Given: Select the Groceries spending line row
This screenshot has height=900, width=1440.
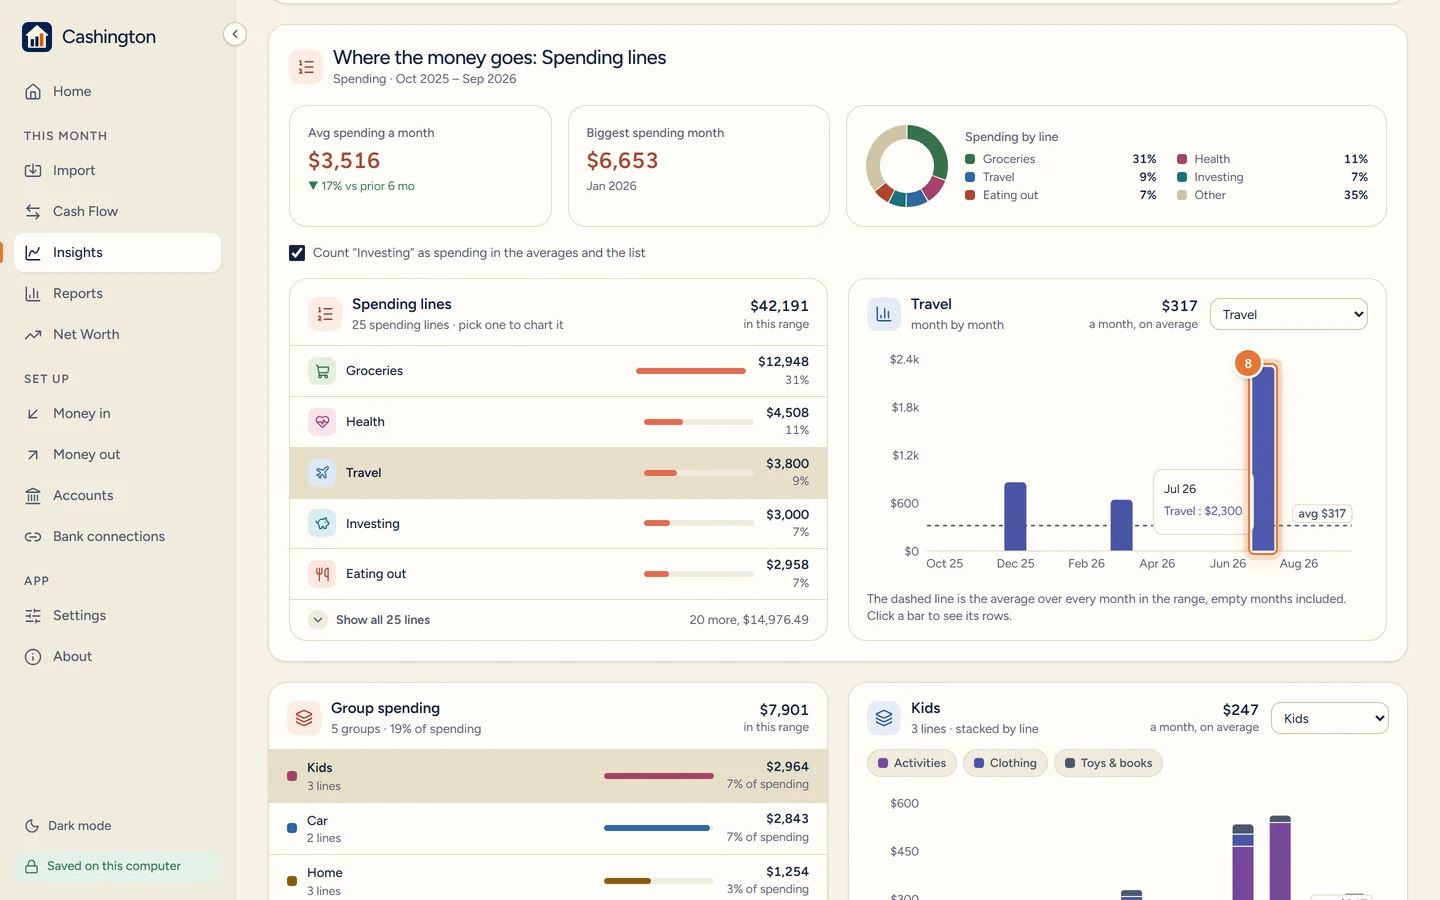Looking at the screenshot, I should pyautogui.click(x=558, y=371).
